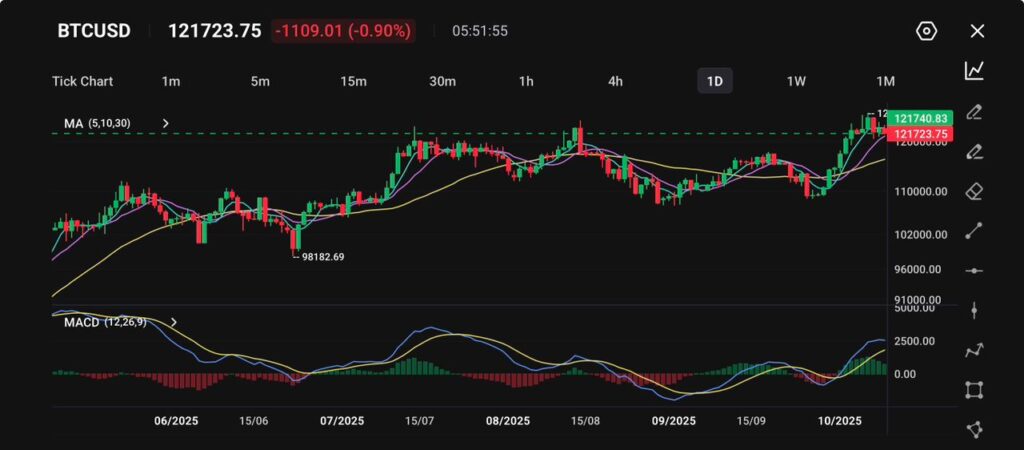The width and height of the screenshot is (1024, 450).
Task: Select the triangle node shape tool
Action: (974, 429)
